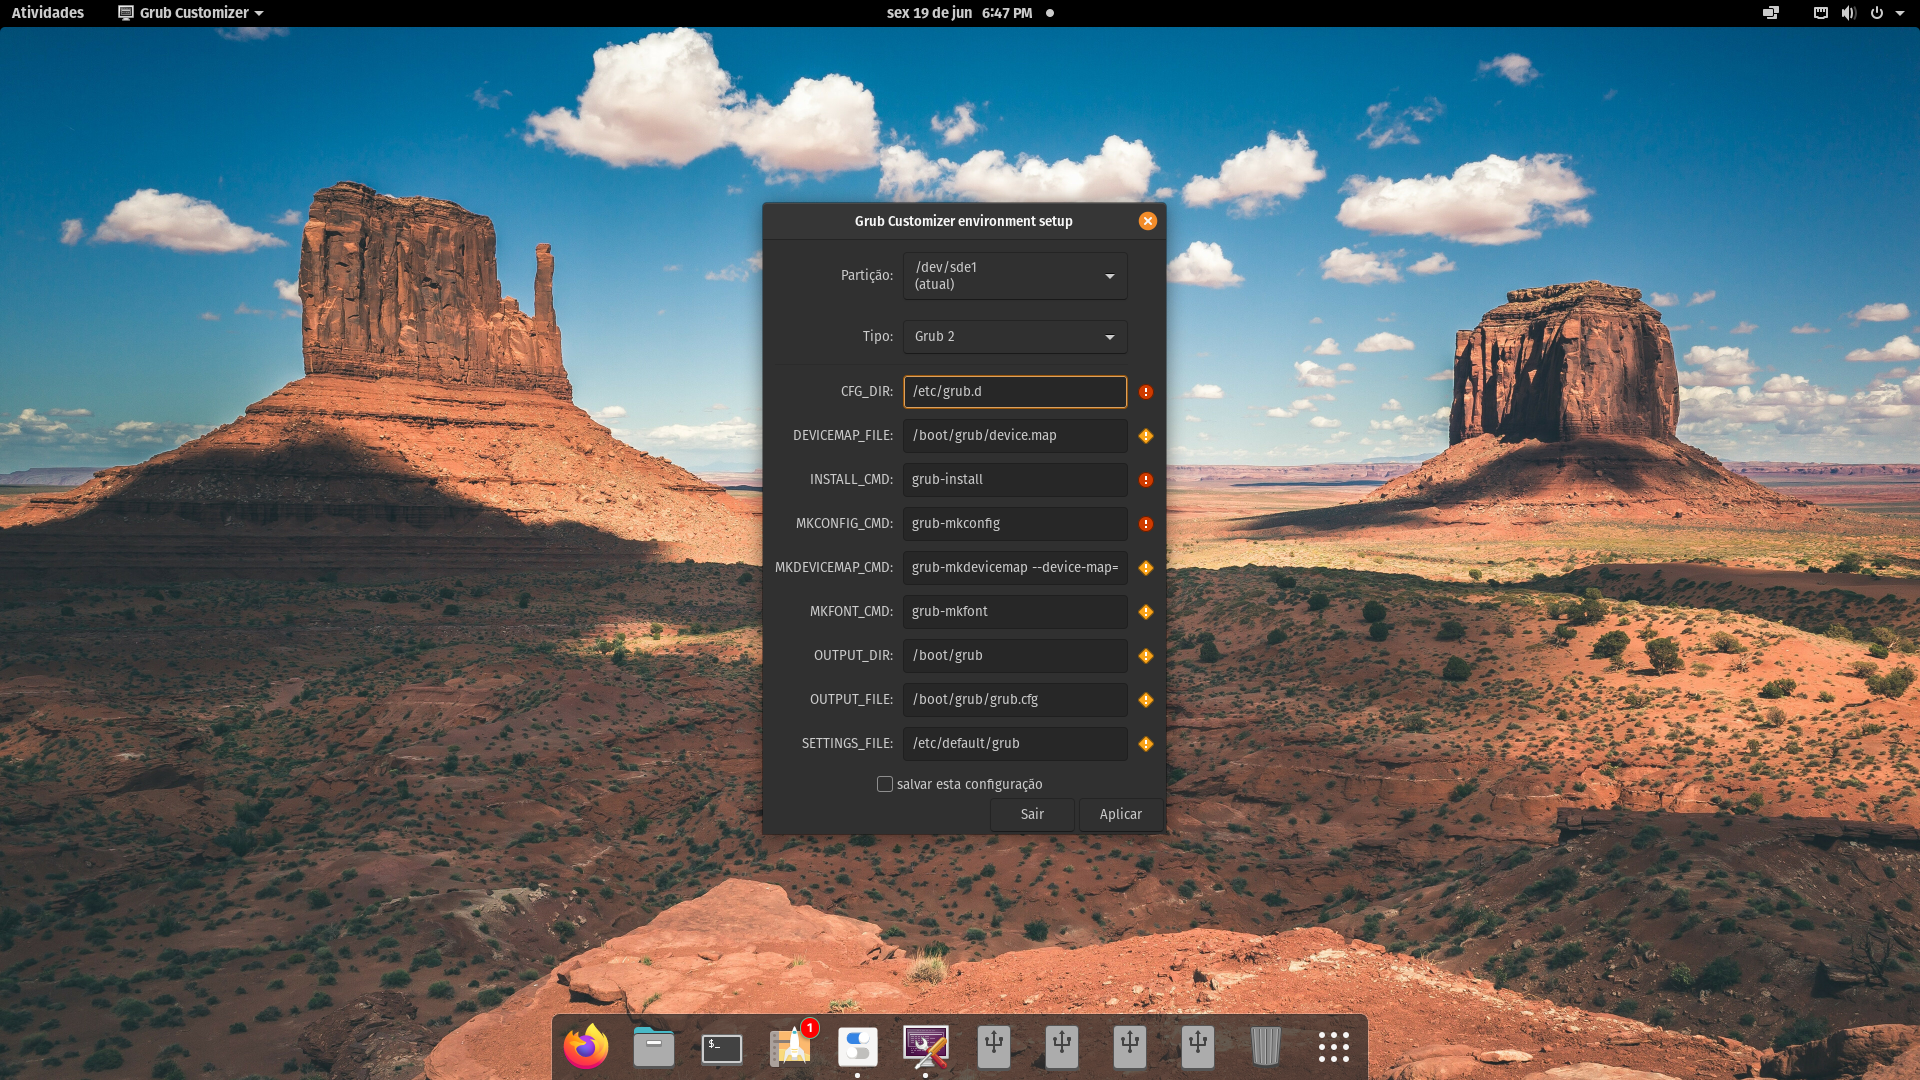
Task: Open the Partição dropdown showing /dev/sde1
Action: (x=1015, y=276)
